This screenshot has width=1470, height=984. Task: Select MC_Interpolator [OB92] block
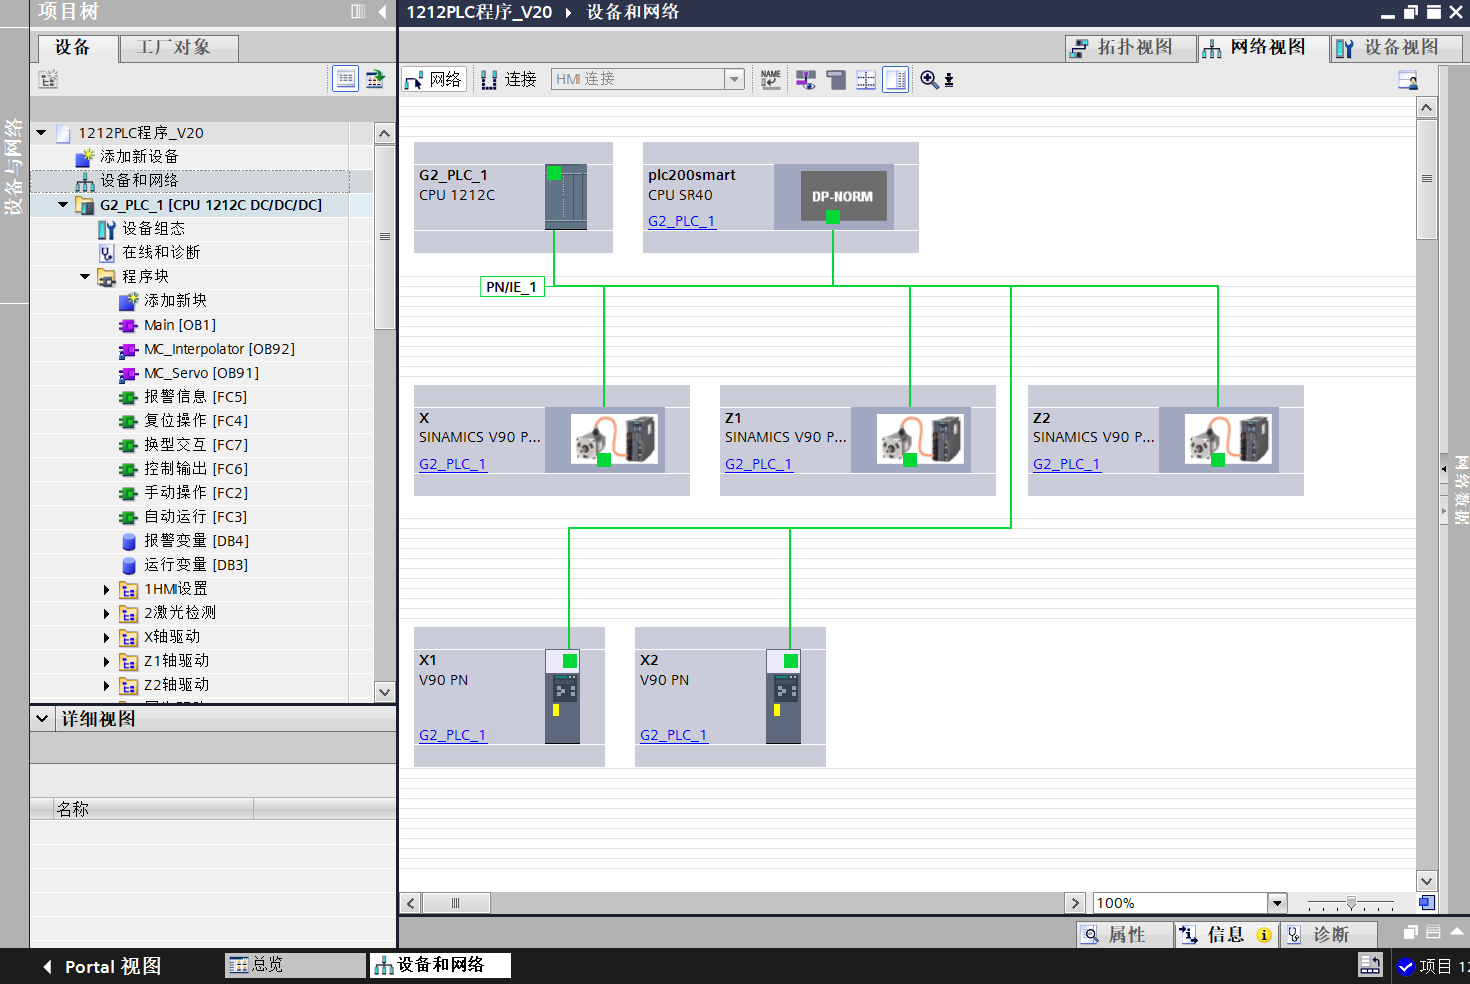click(219, 349)
